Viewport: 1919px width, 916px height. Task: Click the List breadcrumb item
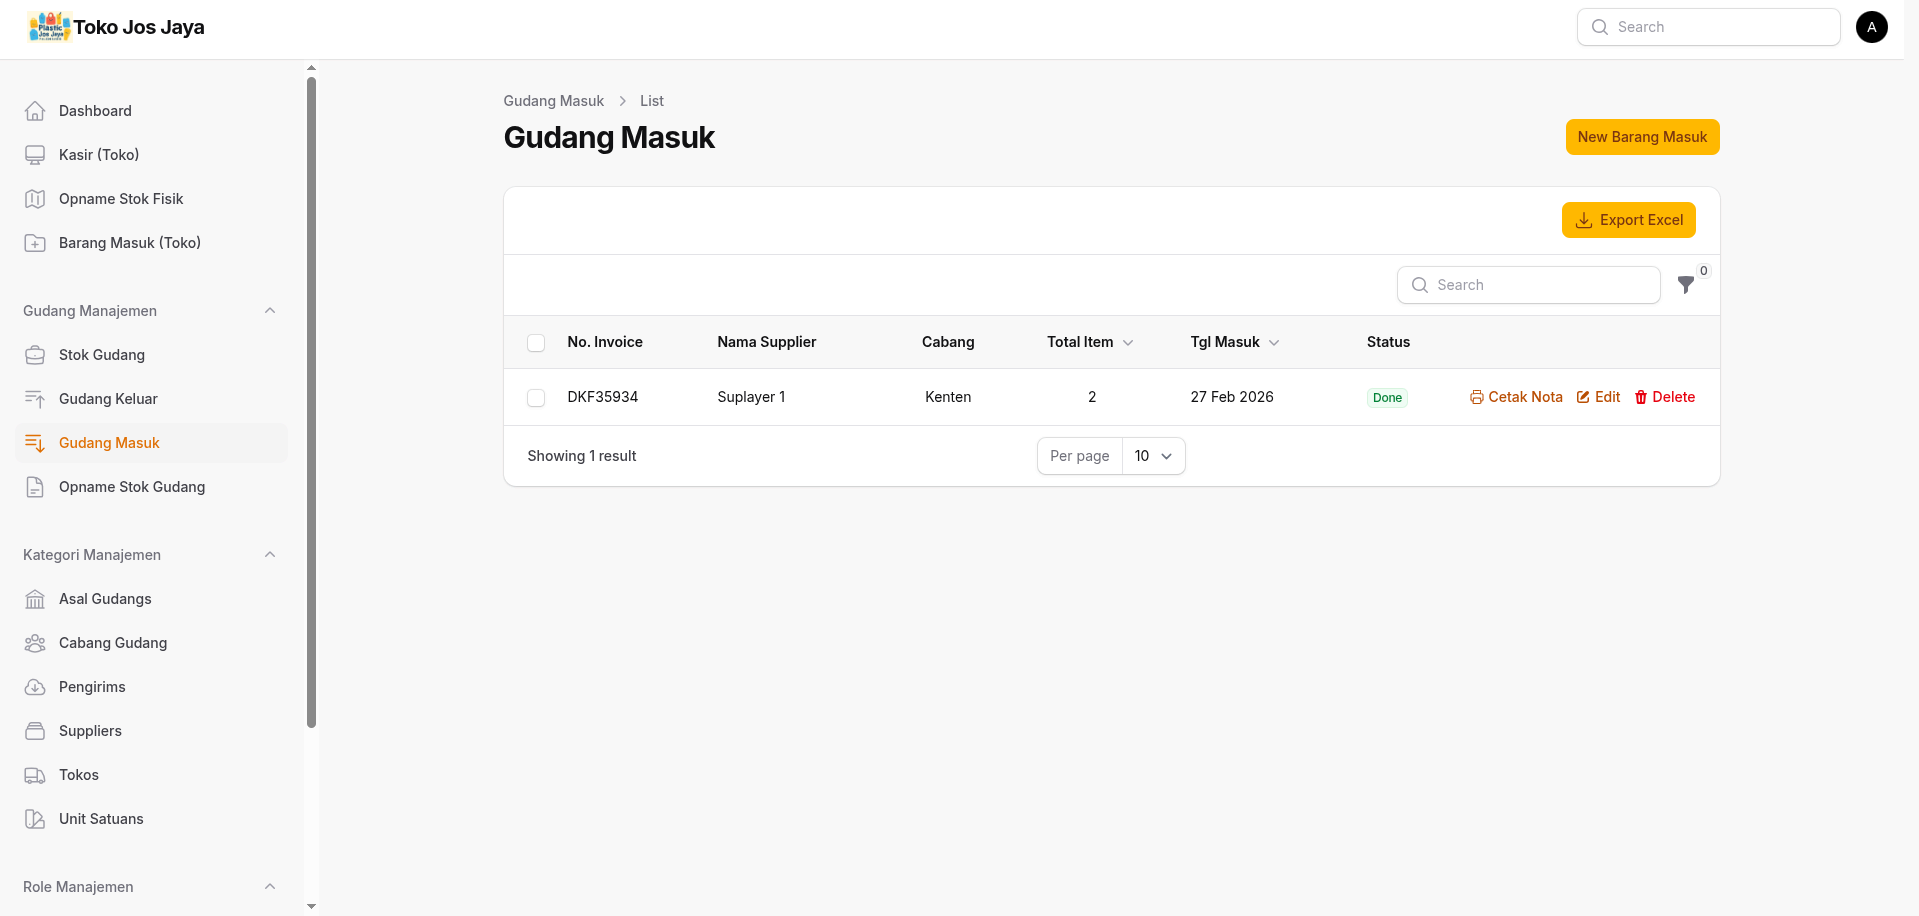click(652, 101)
